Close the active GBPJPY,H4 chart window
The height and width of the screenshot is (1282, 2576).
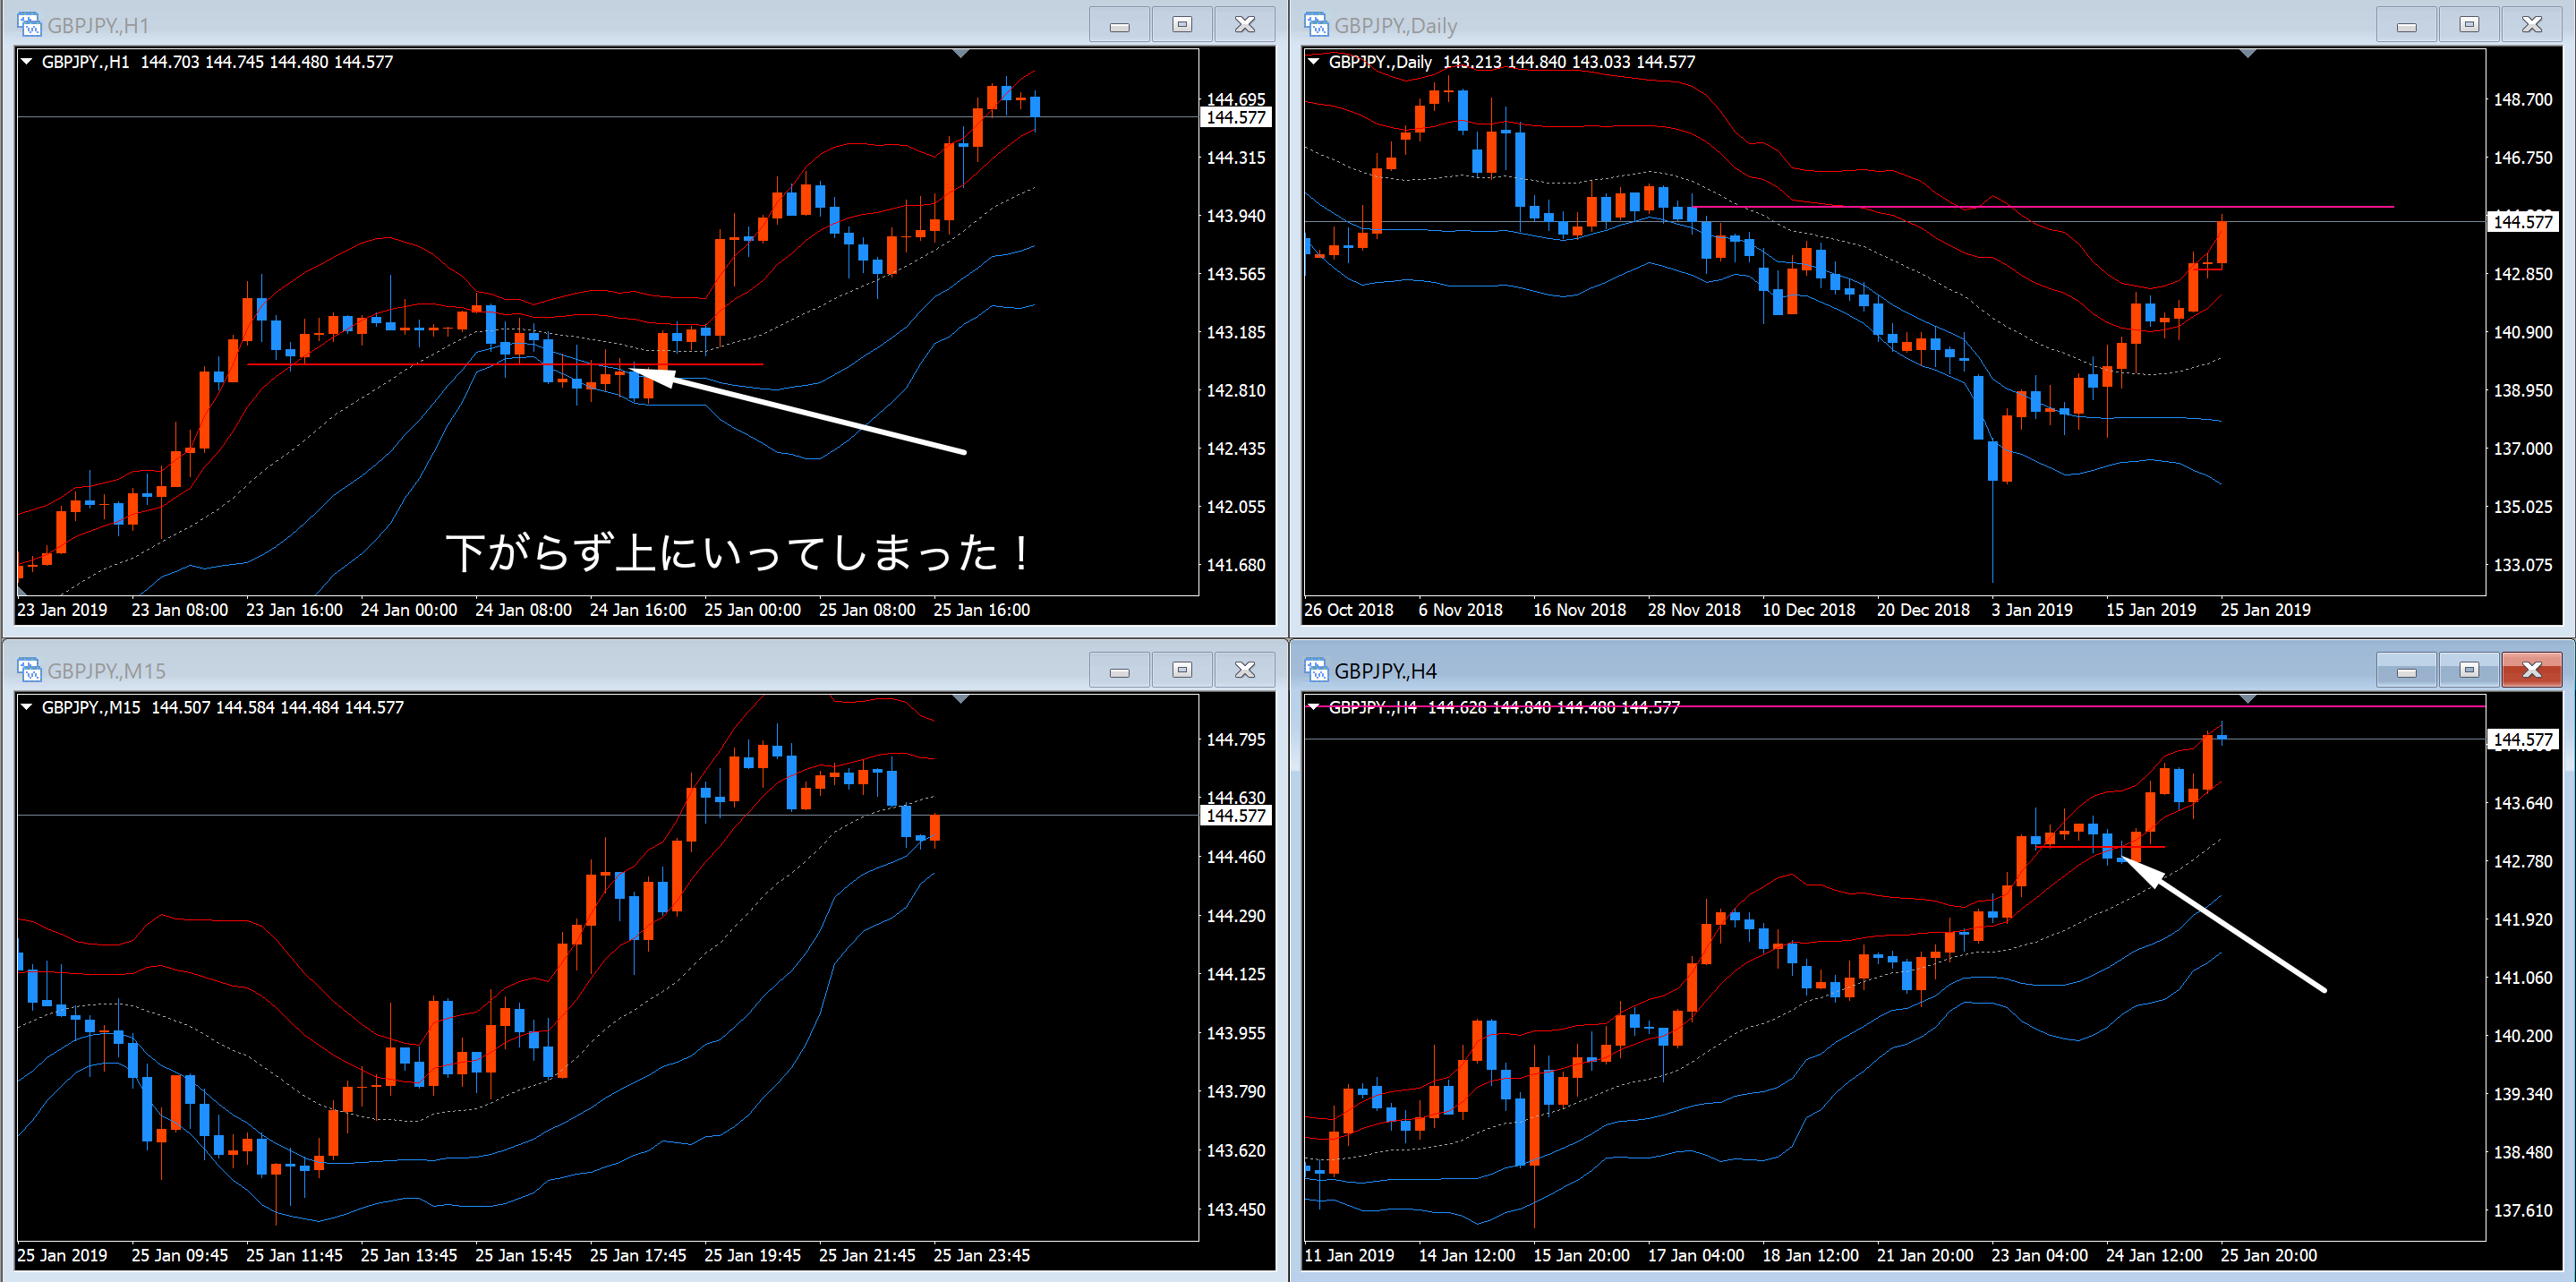point(2531,670)
